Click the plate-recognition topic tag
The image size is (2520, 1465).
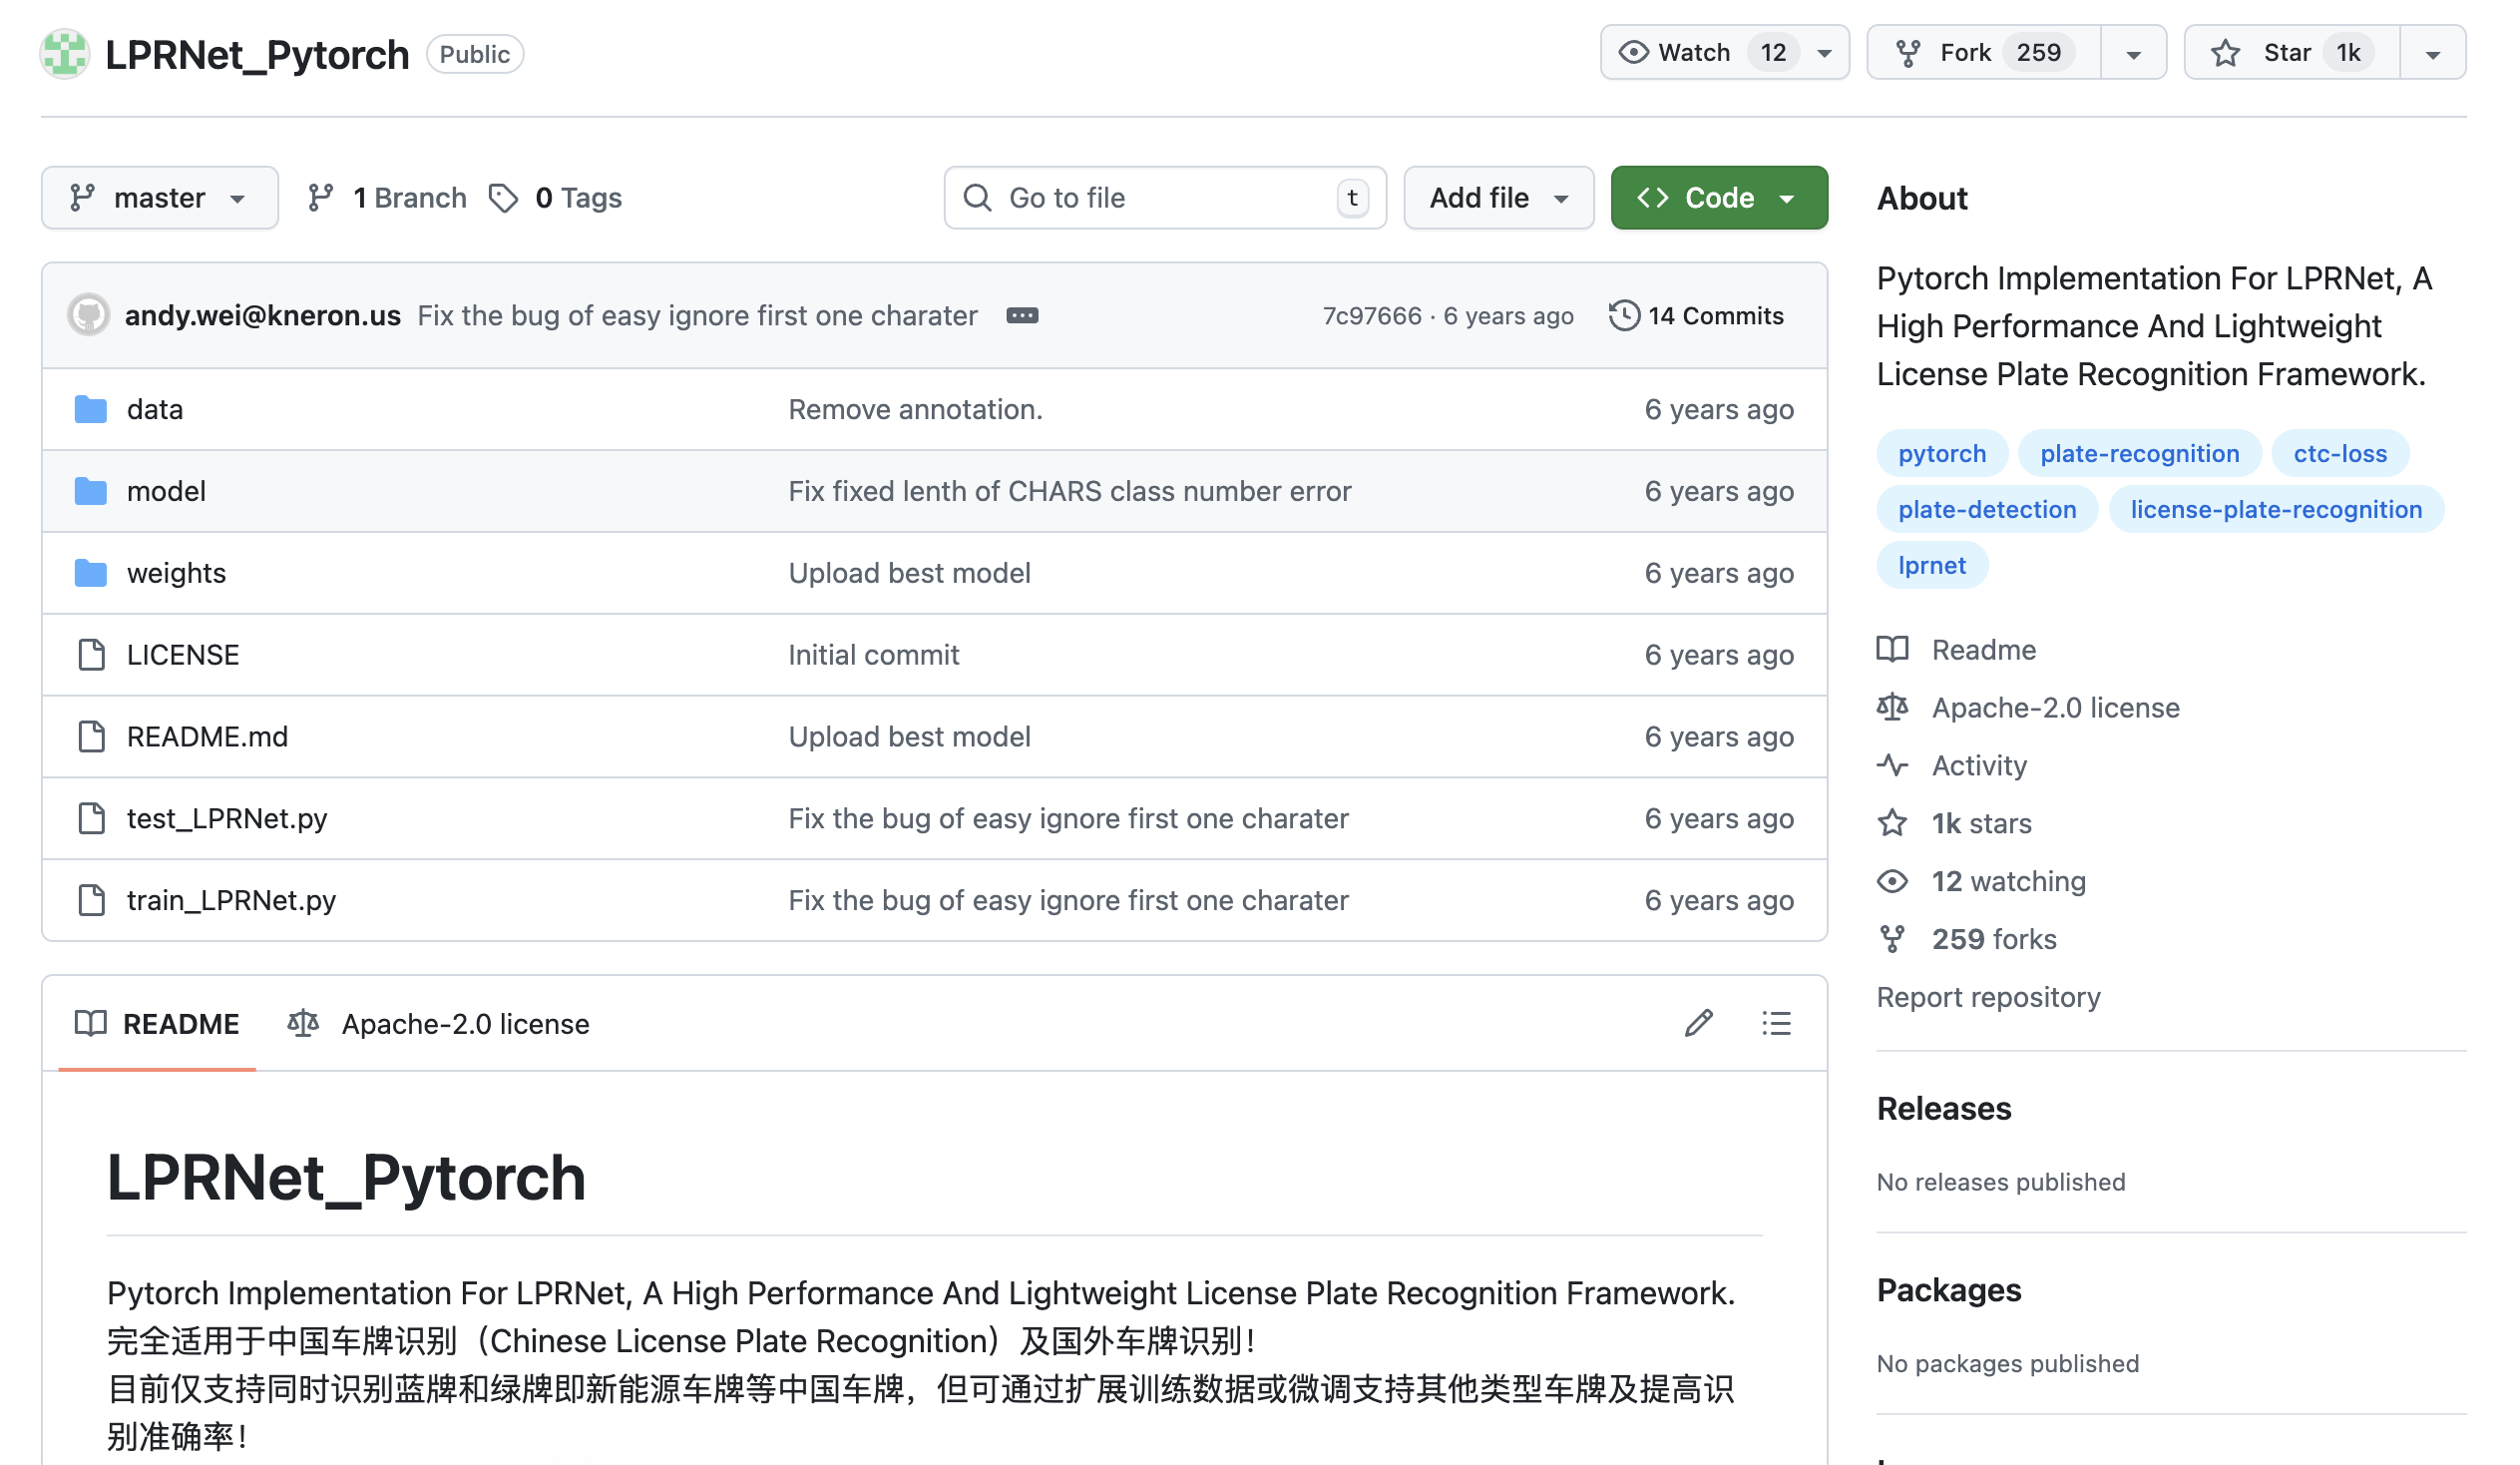pyautogui.click(x=2139, y=454)
